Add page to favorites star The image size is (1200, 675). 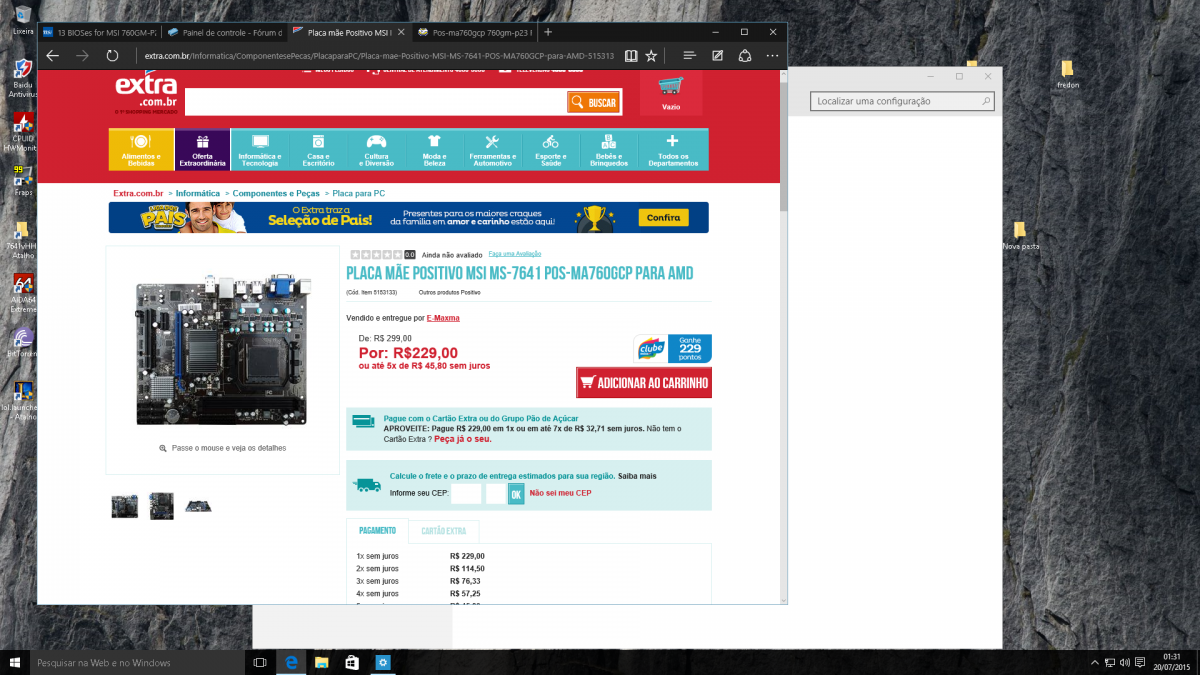[x=652, y=56]
